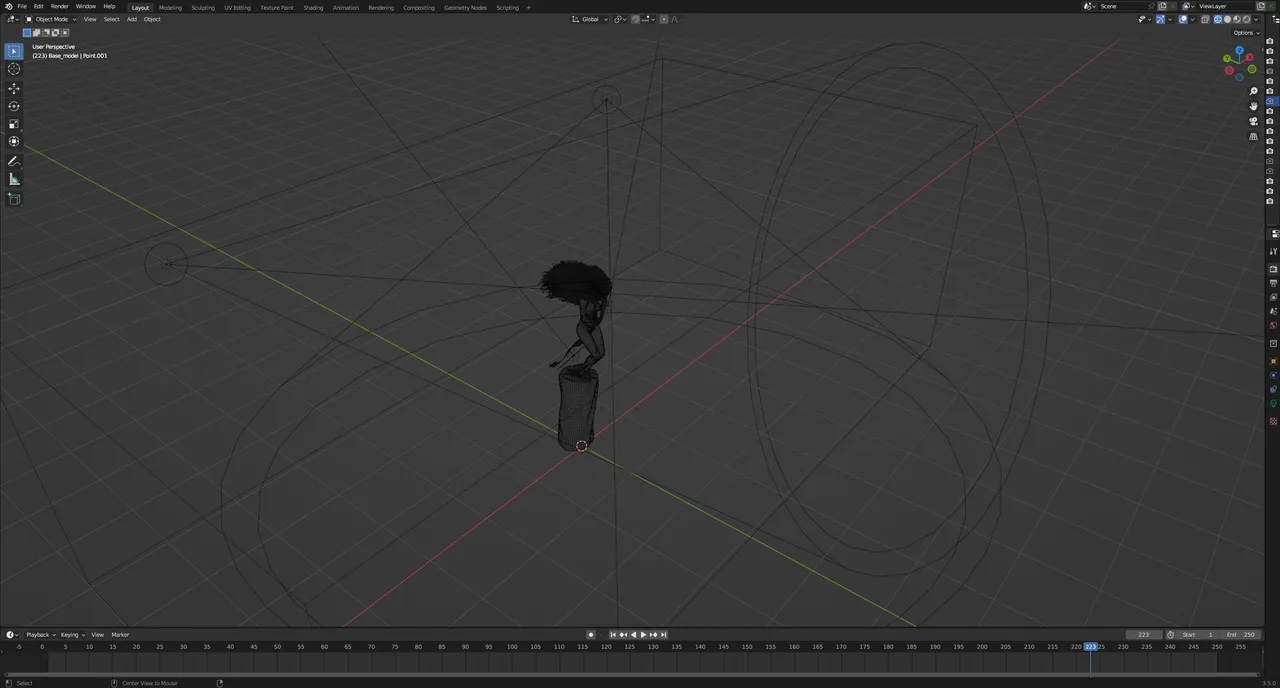Open the Object properties tab icon

[x=1273, y=361]
